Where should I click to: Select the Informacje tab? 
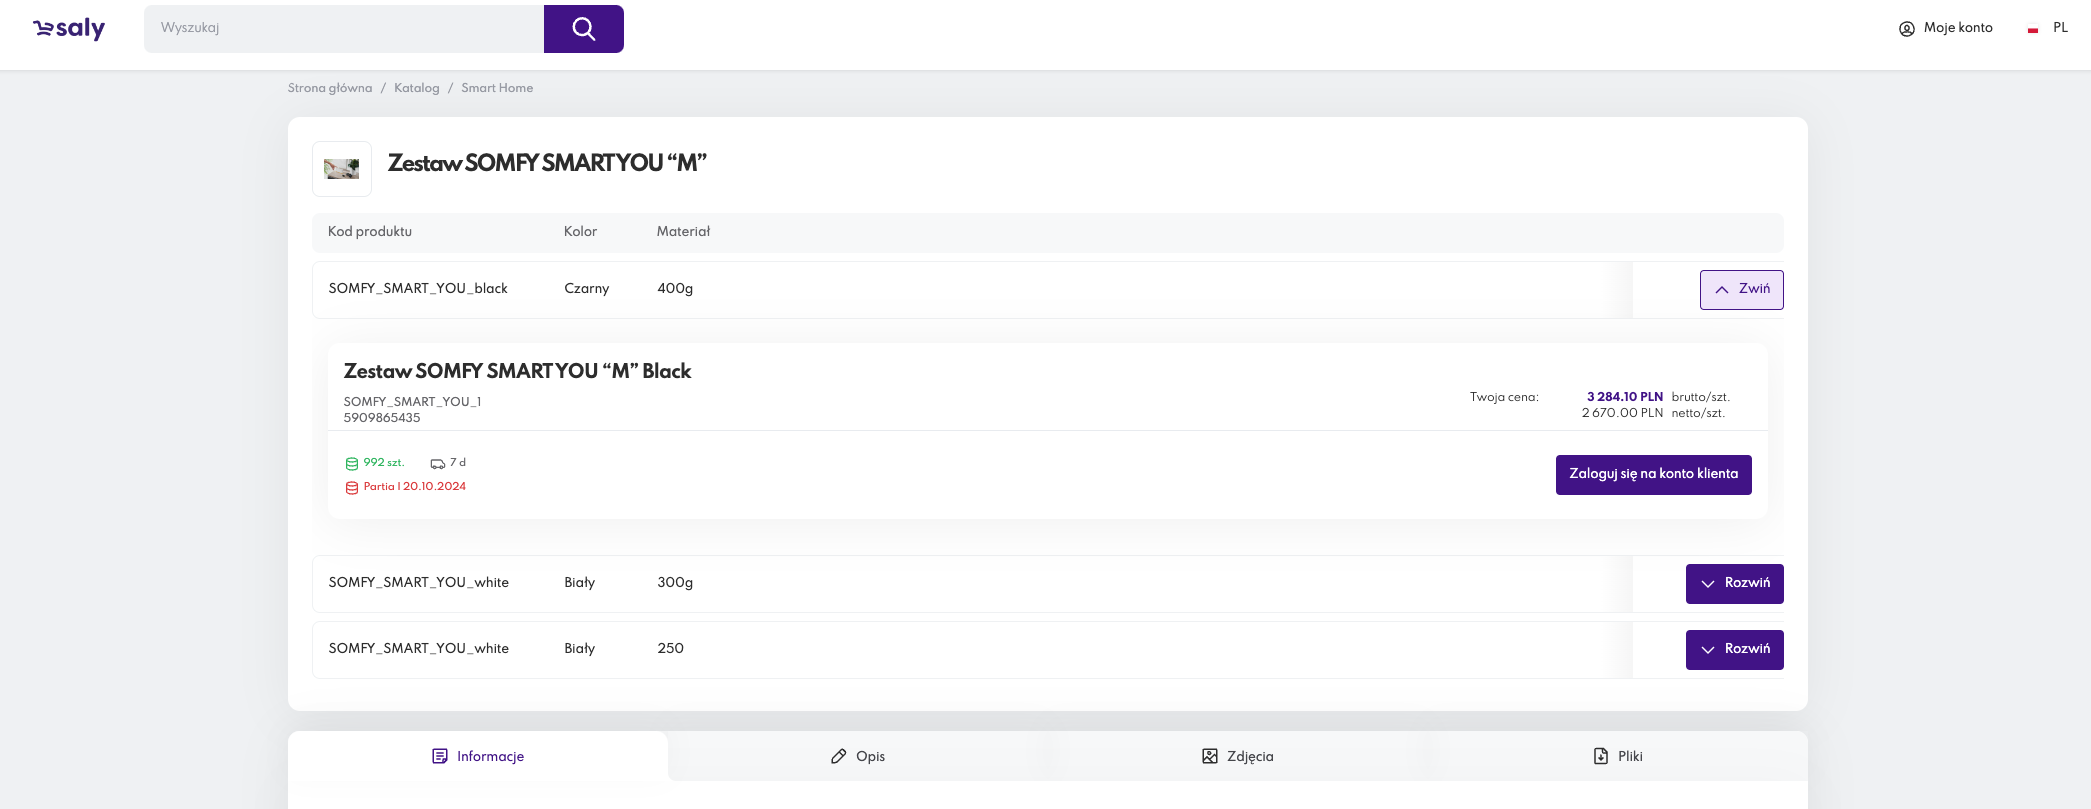click(x=478, y=757)
